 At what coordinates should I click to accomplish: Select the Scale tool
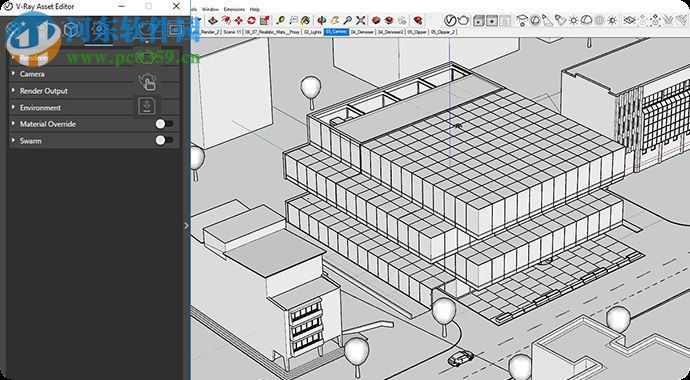pos(264,20)
